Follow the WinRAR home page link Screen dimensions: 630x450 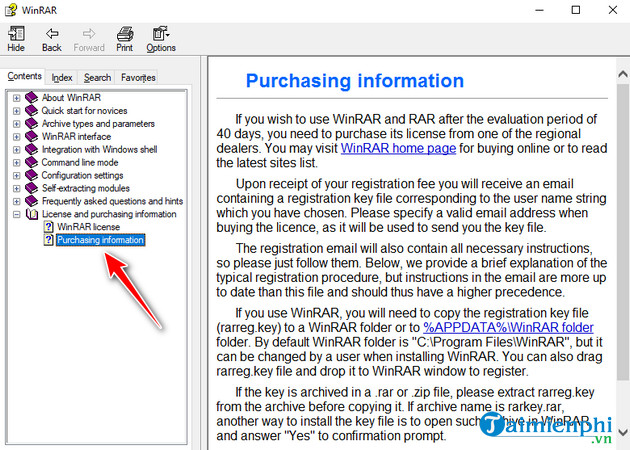point(398,148)
